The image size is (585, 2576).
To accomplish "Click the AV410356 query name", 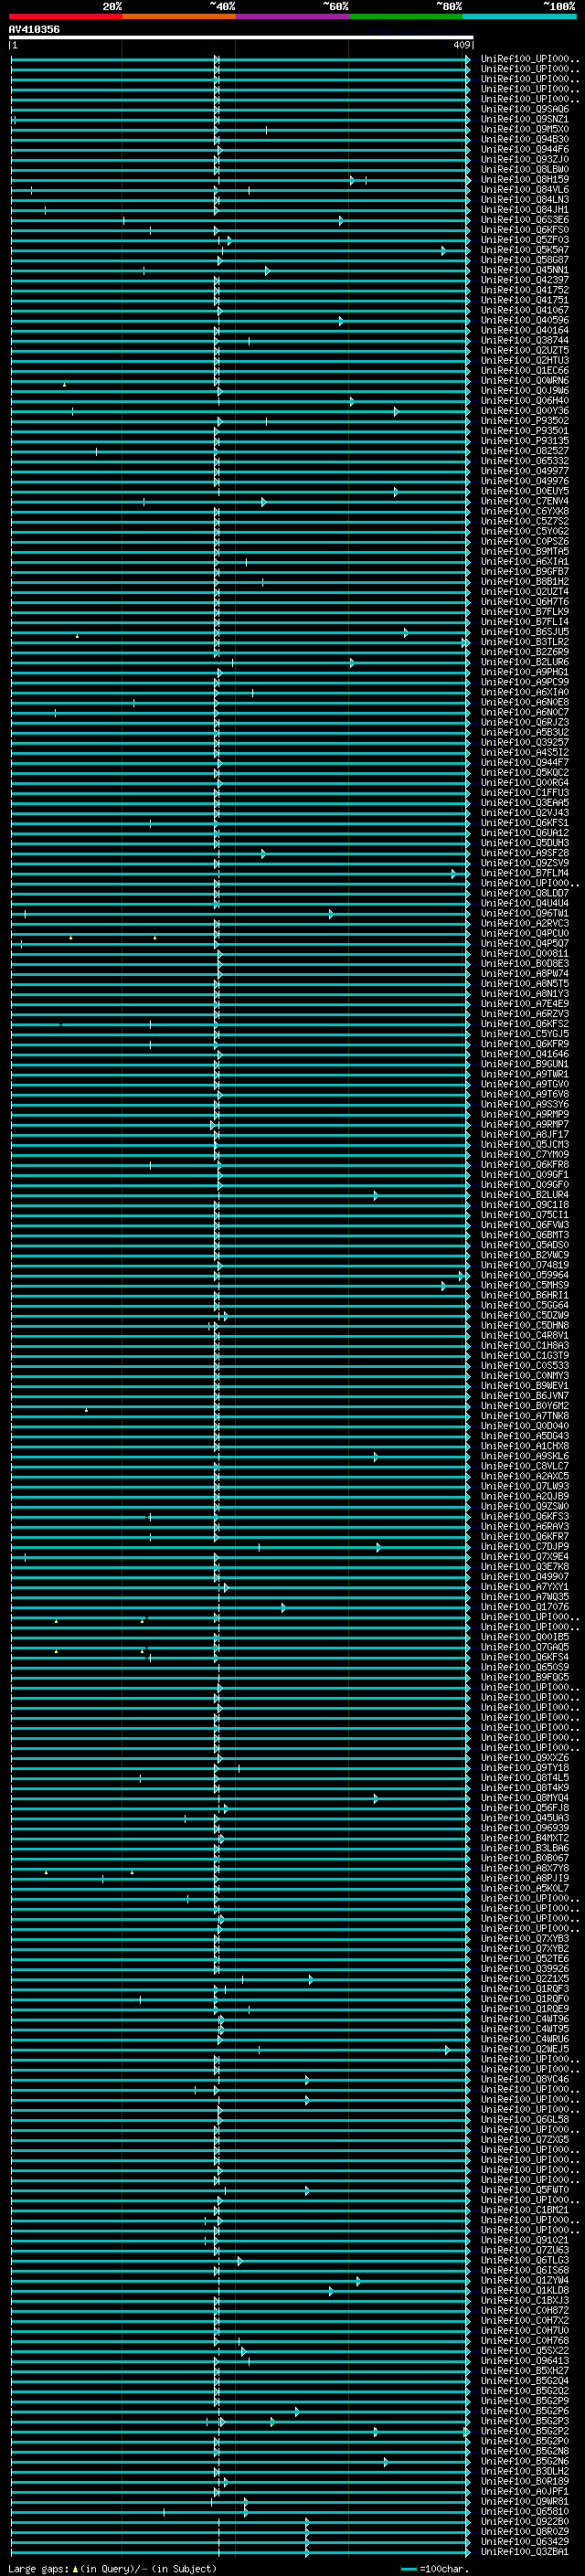I will [34, 30].
